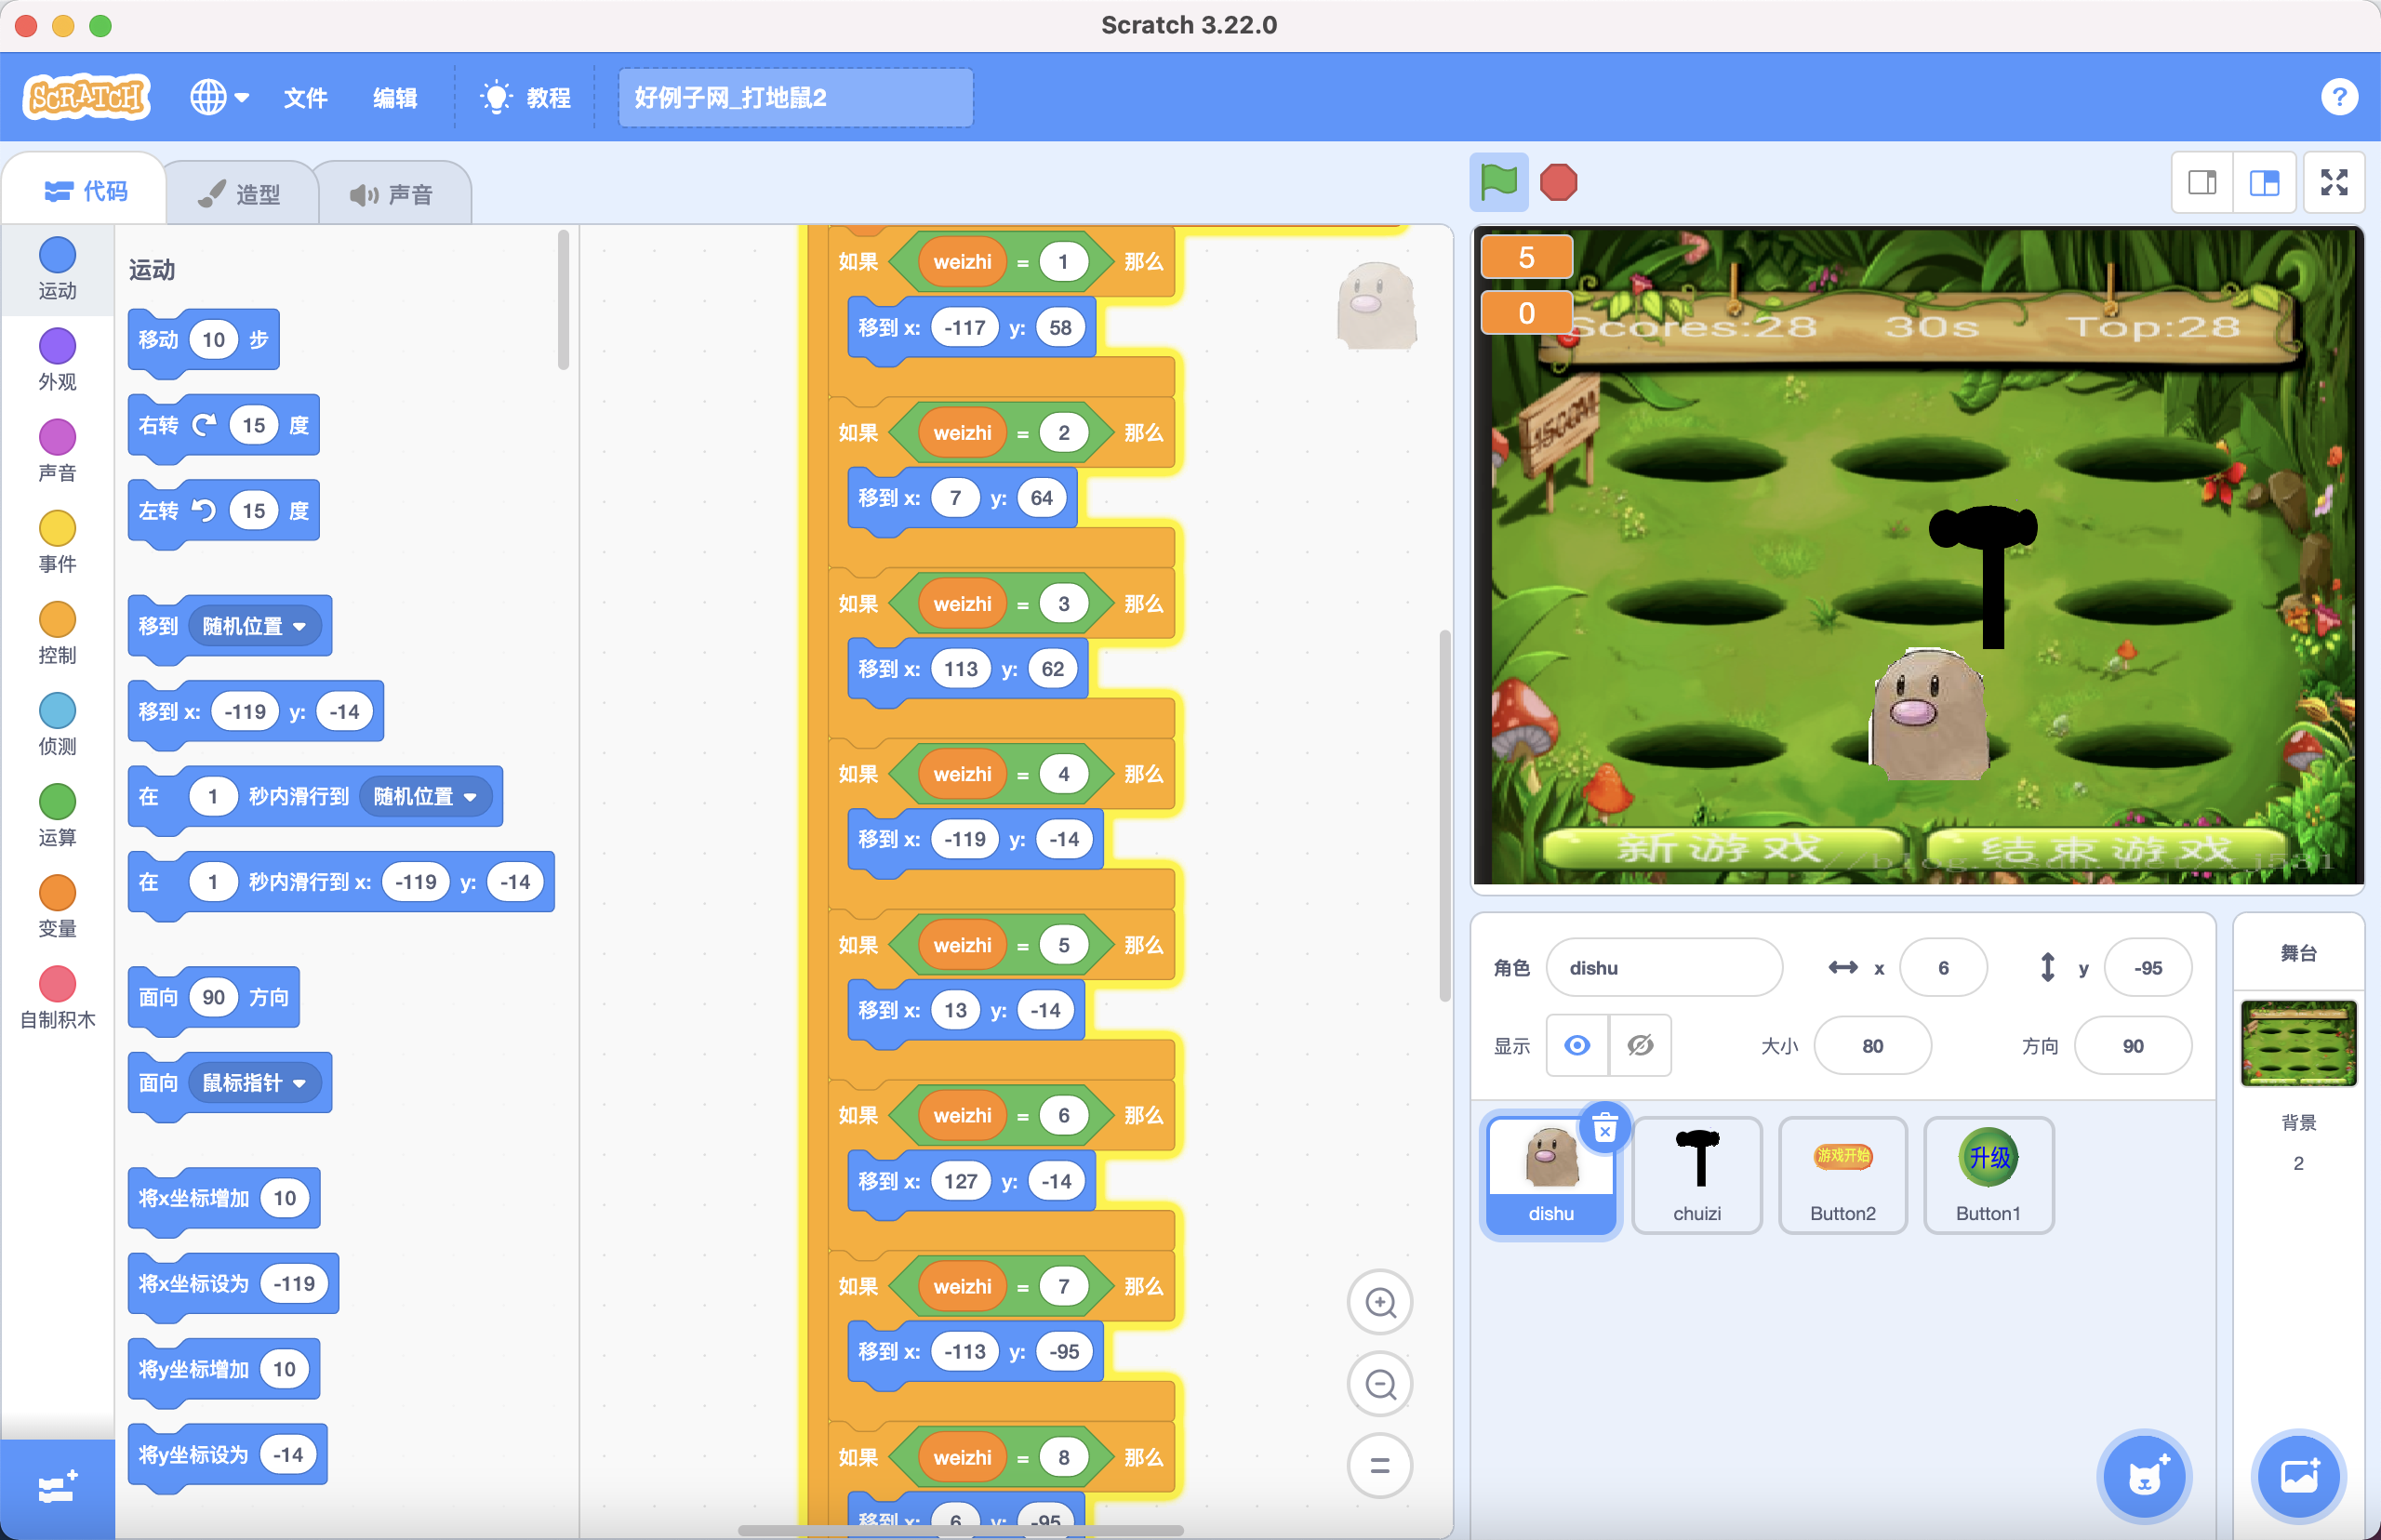Select the chuizi sprite thumbnail
The image size is (2381, 1540).
1697,1176
